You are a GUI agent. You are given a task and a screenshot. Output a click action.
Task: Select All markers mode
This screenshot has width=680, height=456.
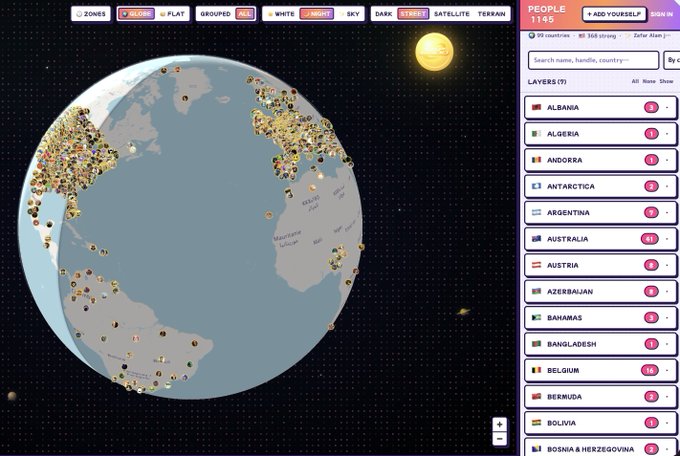[245, 14]
